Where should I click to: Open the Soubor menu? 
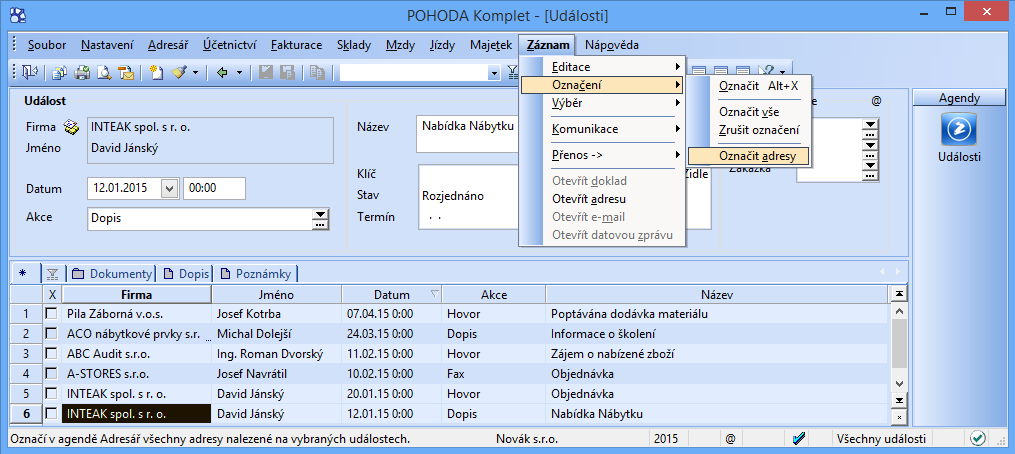pyautogui.click(x=47, y=45)
